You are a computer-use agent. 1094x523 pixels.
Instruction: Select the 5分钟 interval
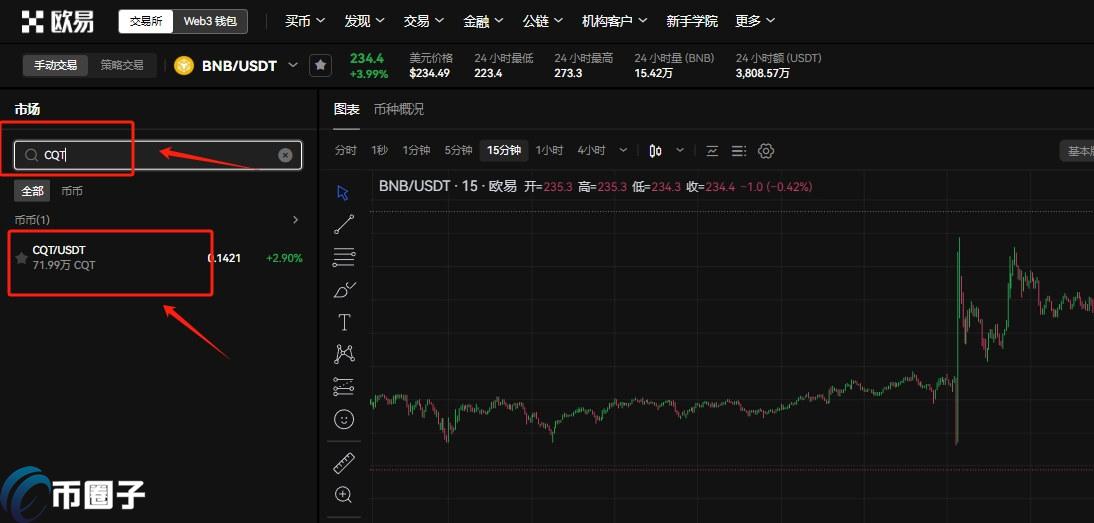[x=458, y=151]
